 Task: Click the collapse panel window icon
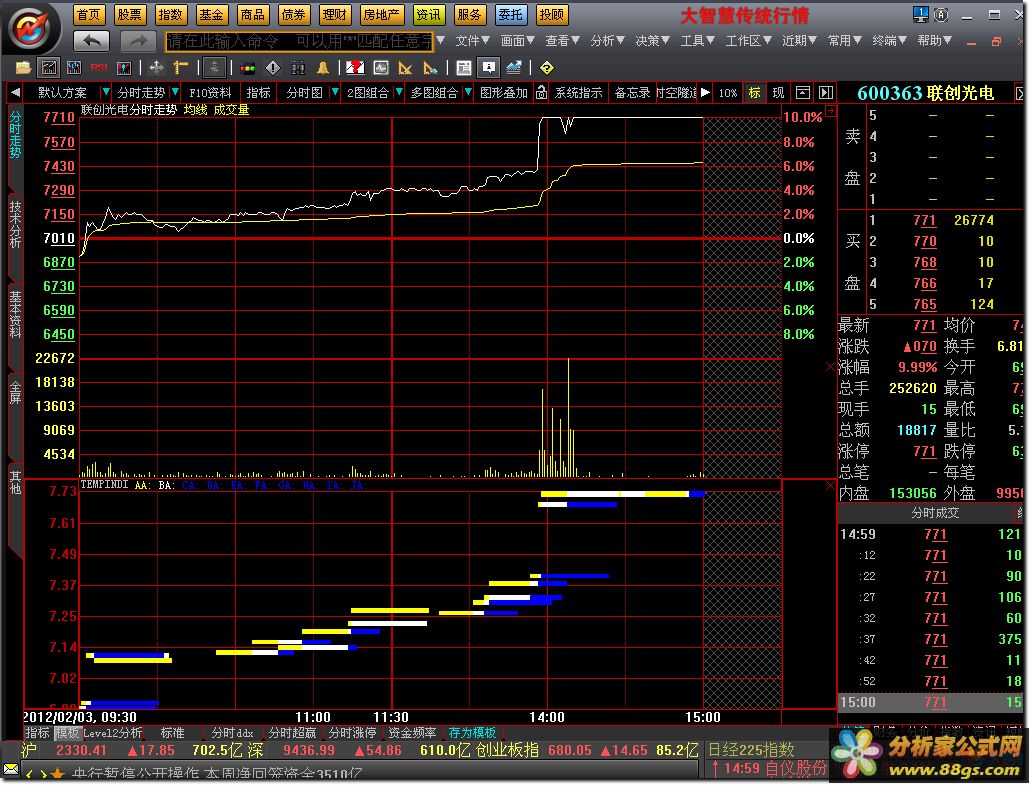pyautogui.click(x=803, y=93)
